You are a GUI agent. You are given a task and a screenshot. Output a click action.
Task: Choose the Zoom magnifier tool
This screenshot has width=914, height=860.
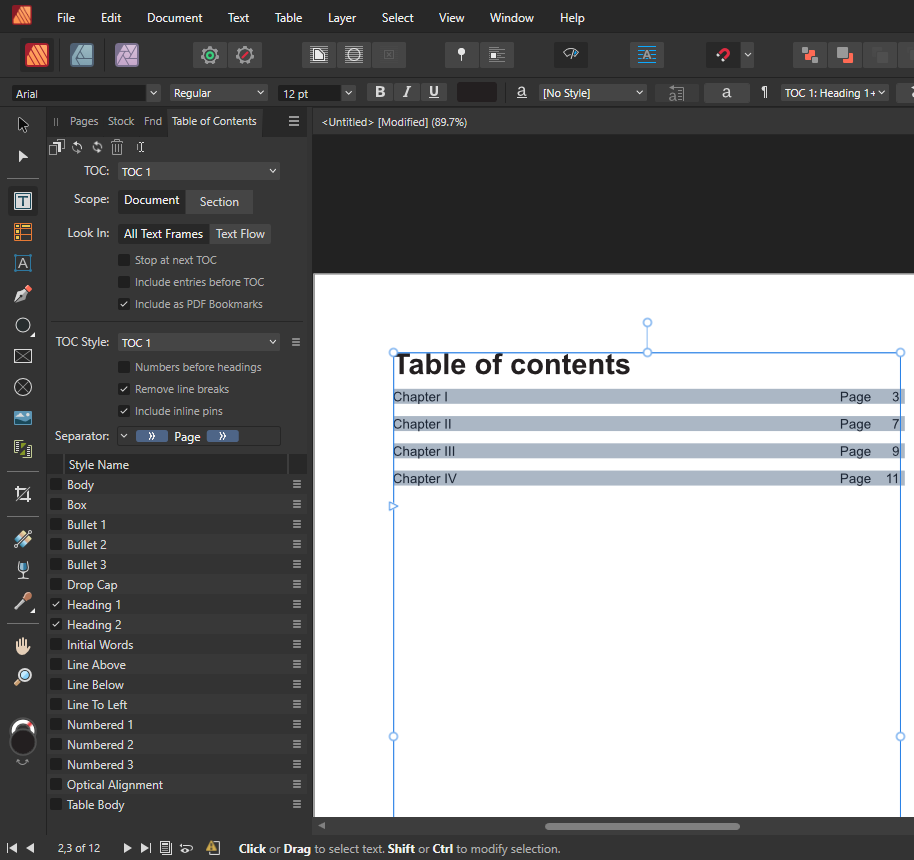[x=23, y=677]
